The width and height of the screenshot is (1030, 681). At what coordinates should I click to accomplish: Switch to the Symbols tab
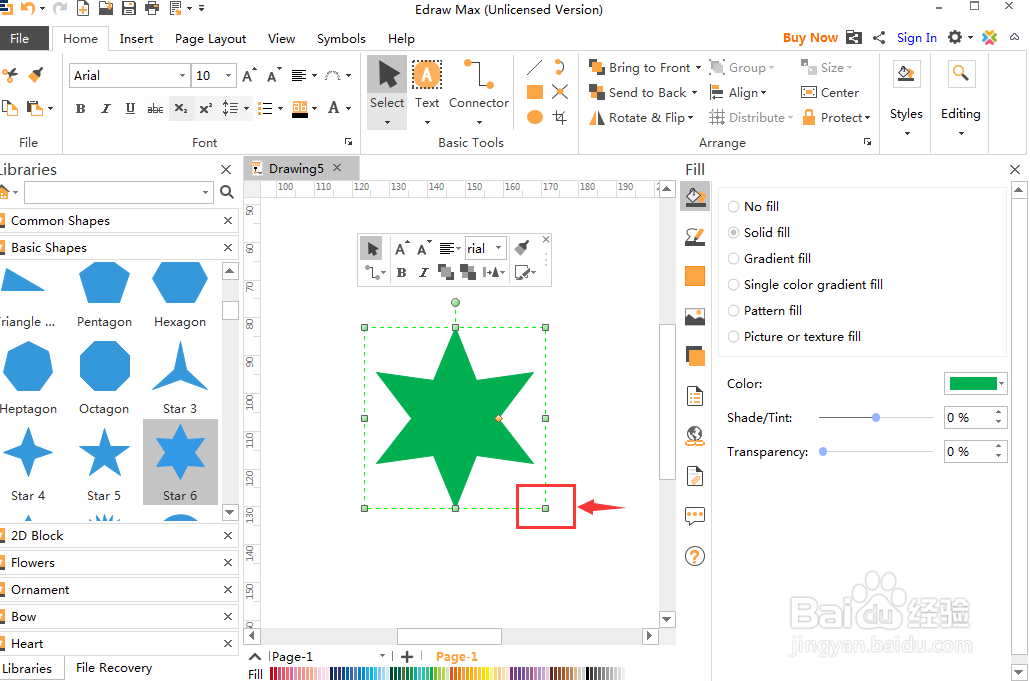point(341,39)
